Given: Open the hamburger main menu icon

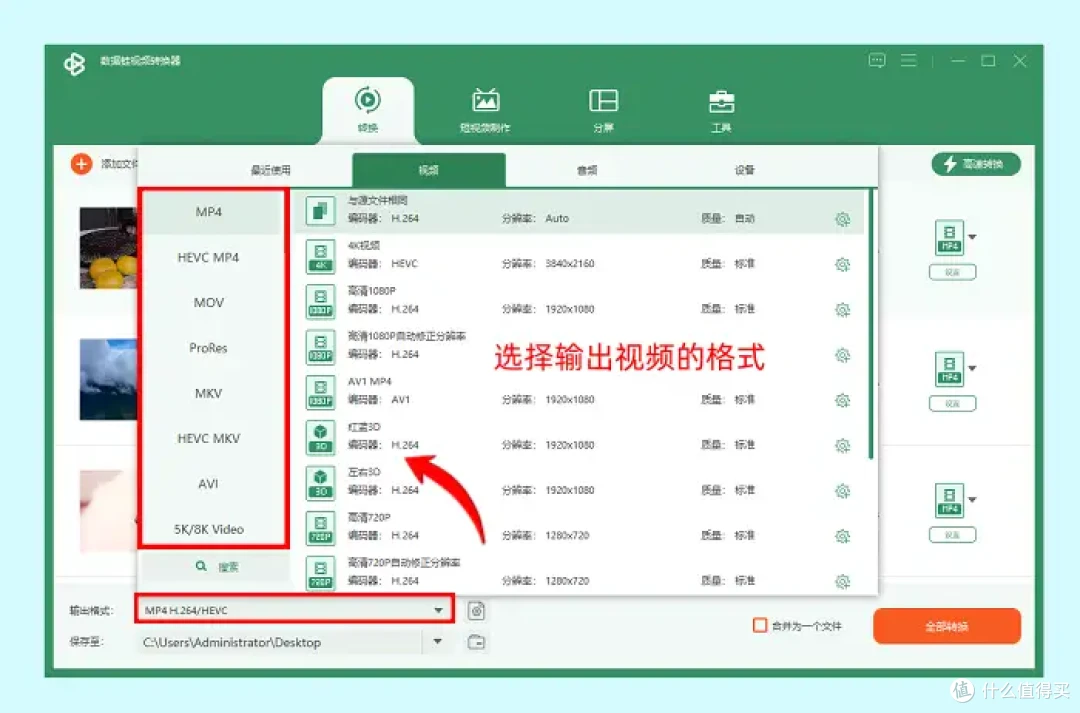Looking at the screenshot, I should [908, 61].
